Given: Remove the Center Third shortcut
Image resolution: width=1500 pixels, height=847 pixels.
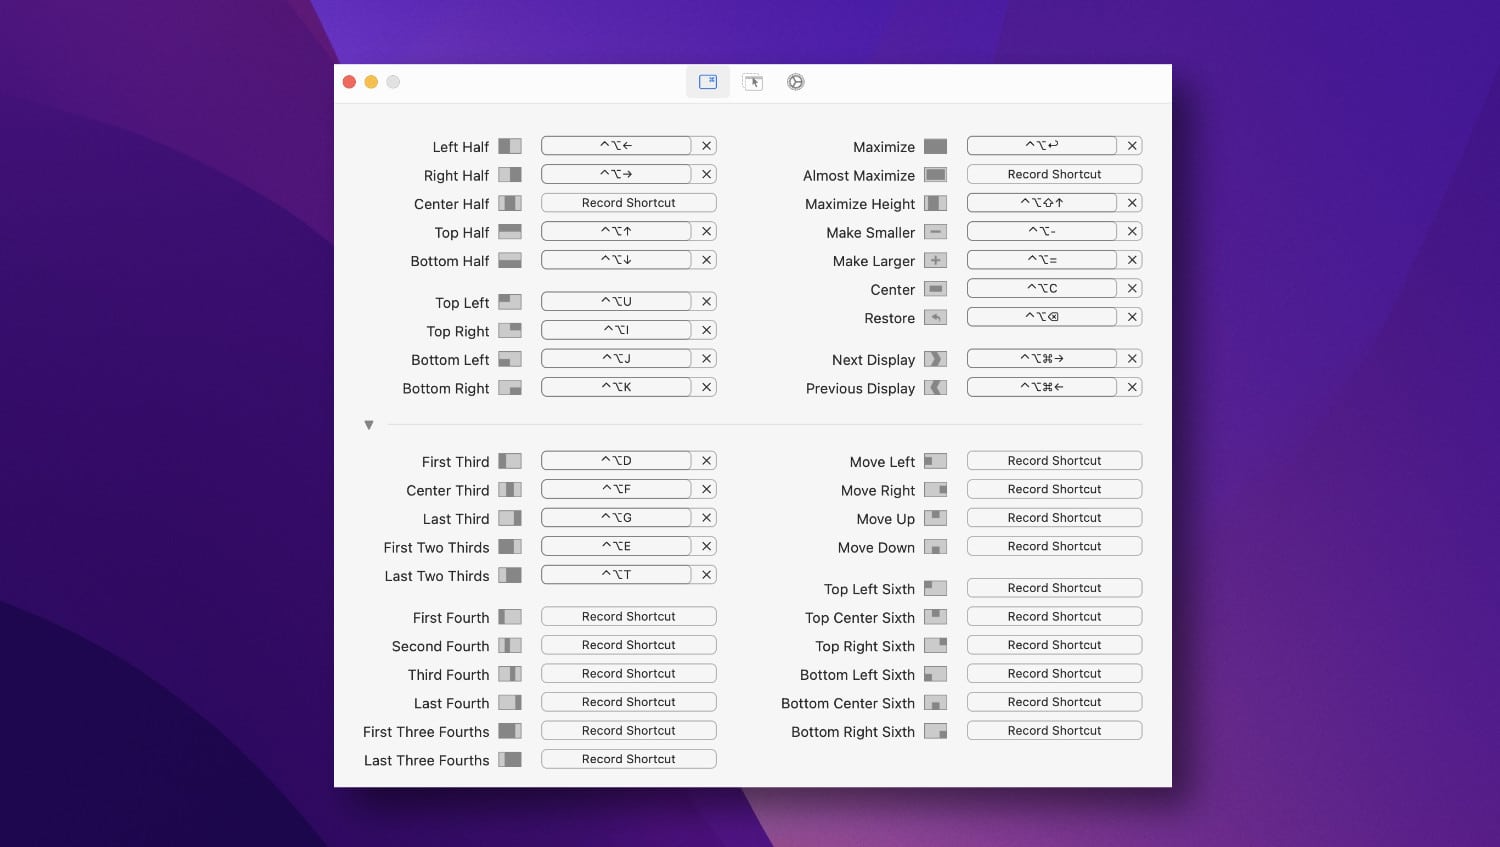Looking at the screenshot, I should [706, 489].
